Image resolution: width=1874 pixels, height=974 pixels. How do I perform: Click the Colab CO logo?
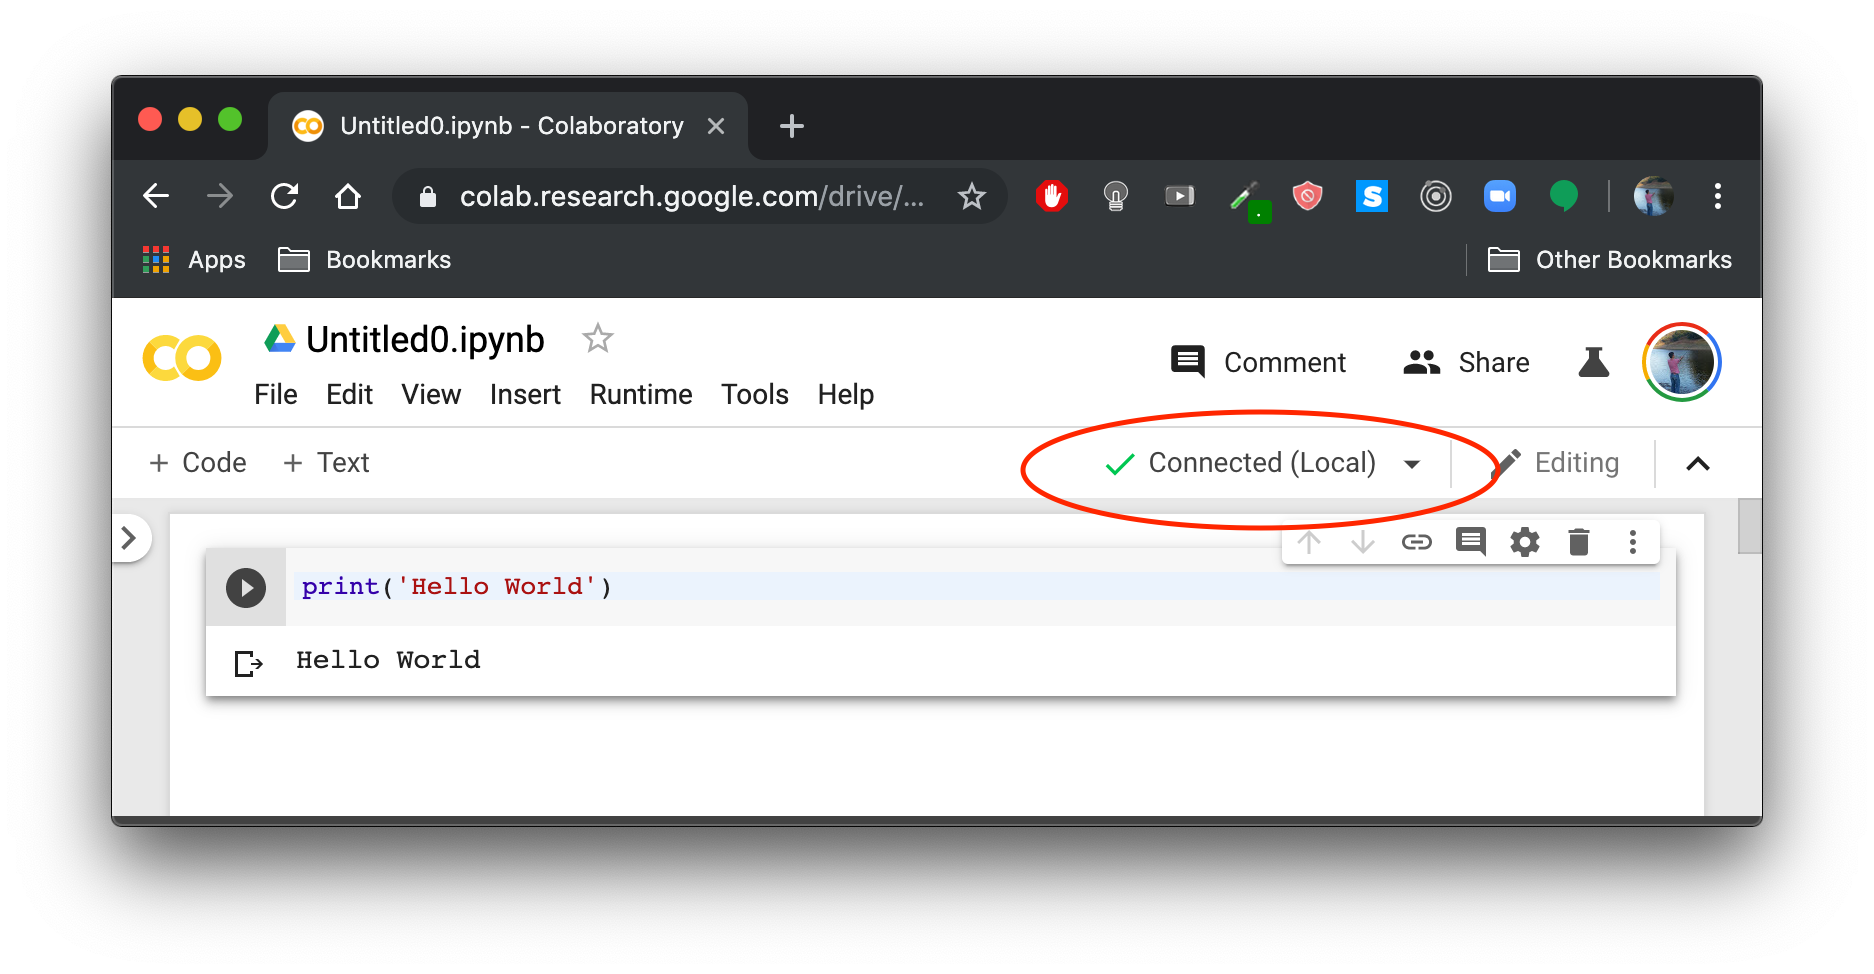point(182,358)
